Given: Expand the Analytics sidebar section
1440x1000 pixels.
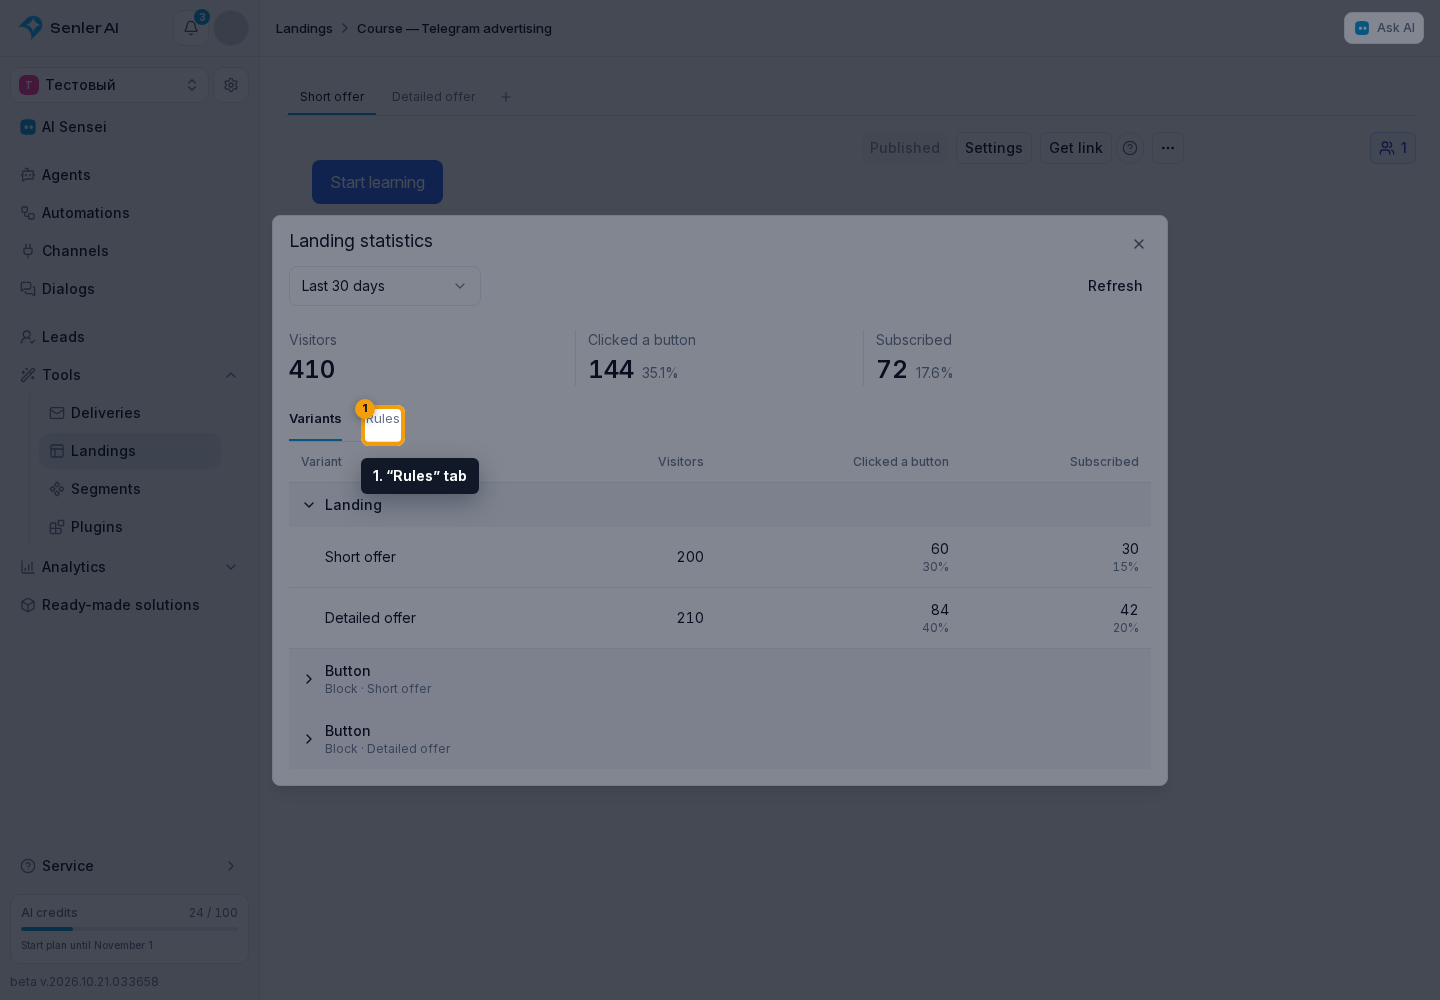Looking at the screenshot, I should coord(231,567).
